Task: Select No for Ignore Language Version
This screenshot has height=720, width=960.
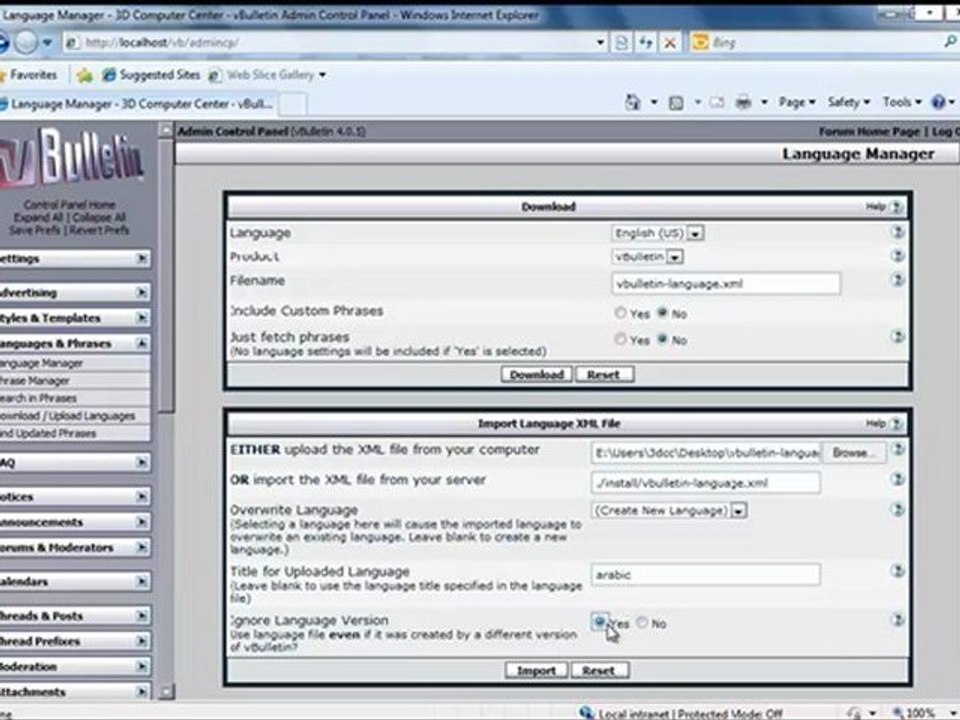Action: click(x=642, y=623)
